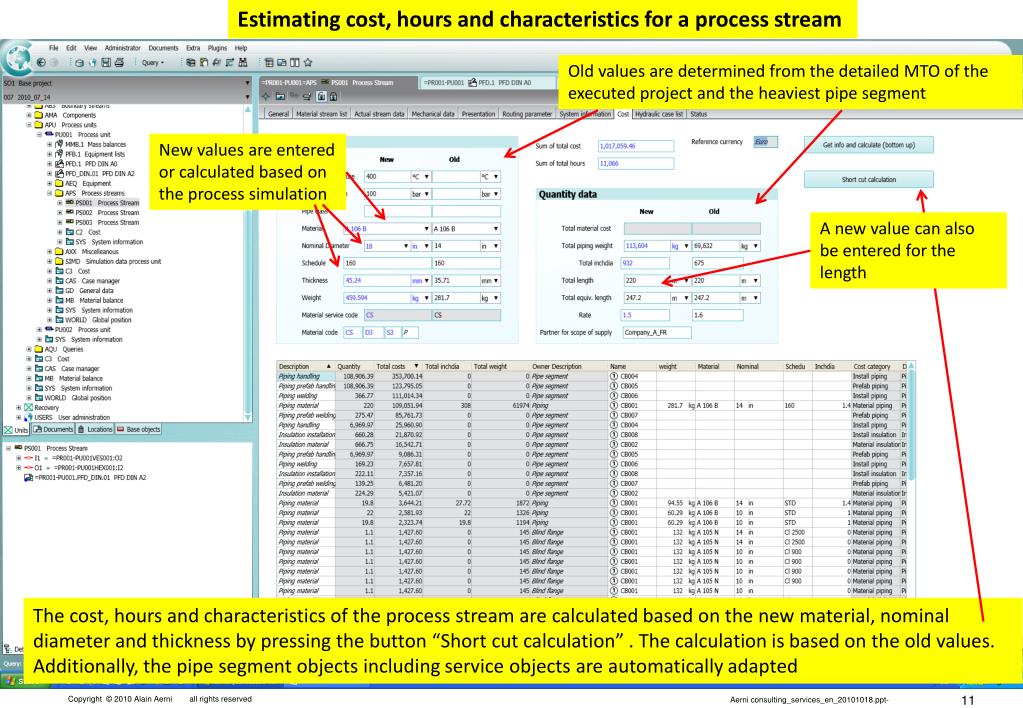
Task: Click the circle icon beside CB004 in first table row
Action: pyautogui.click(x=614, y=377)
